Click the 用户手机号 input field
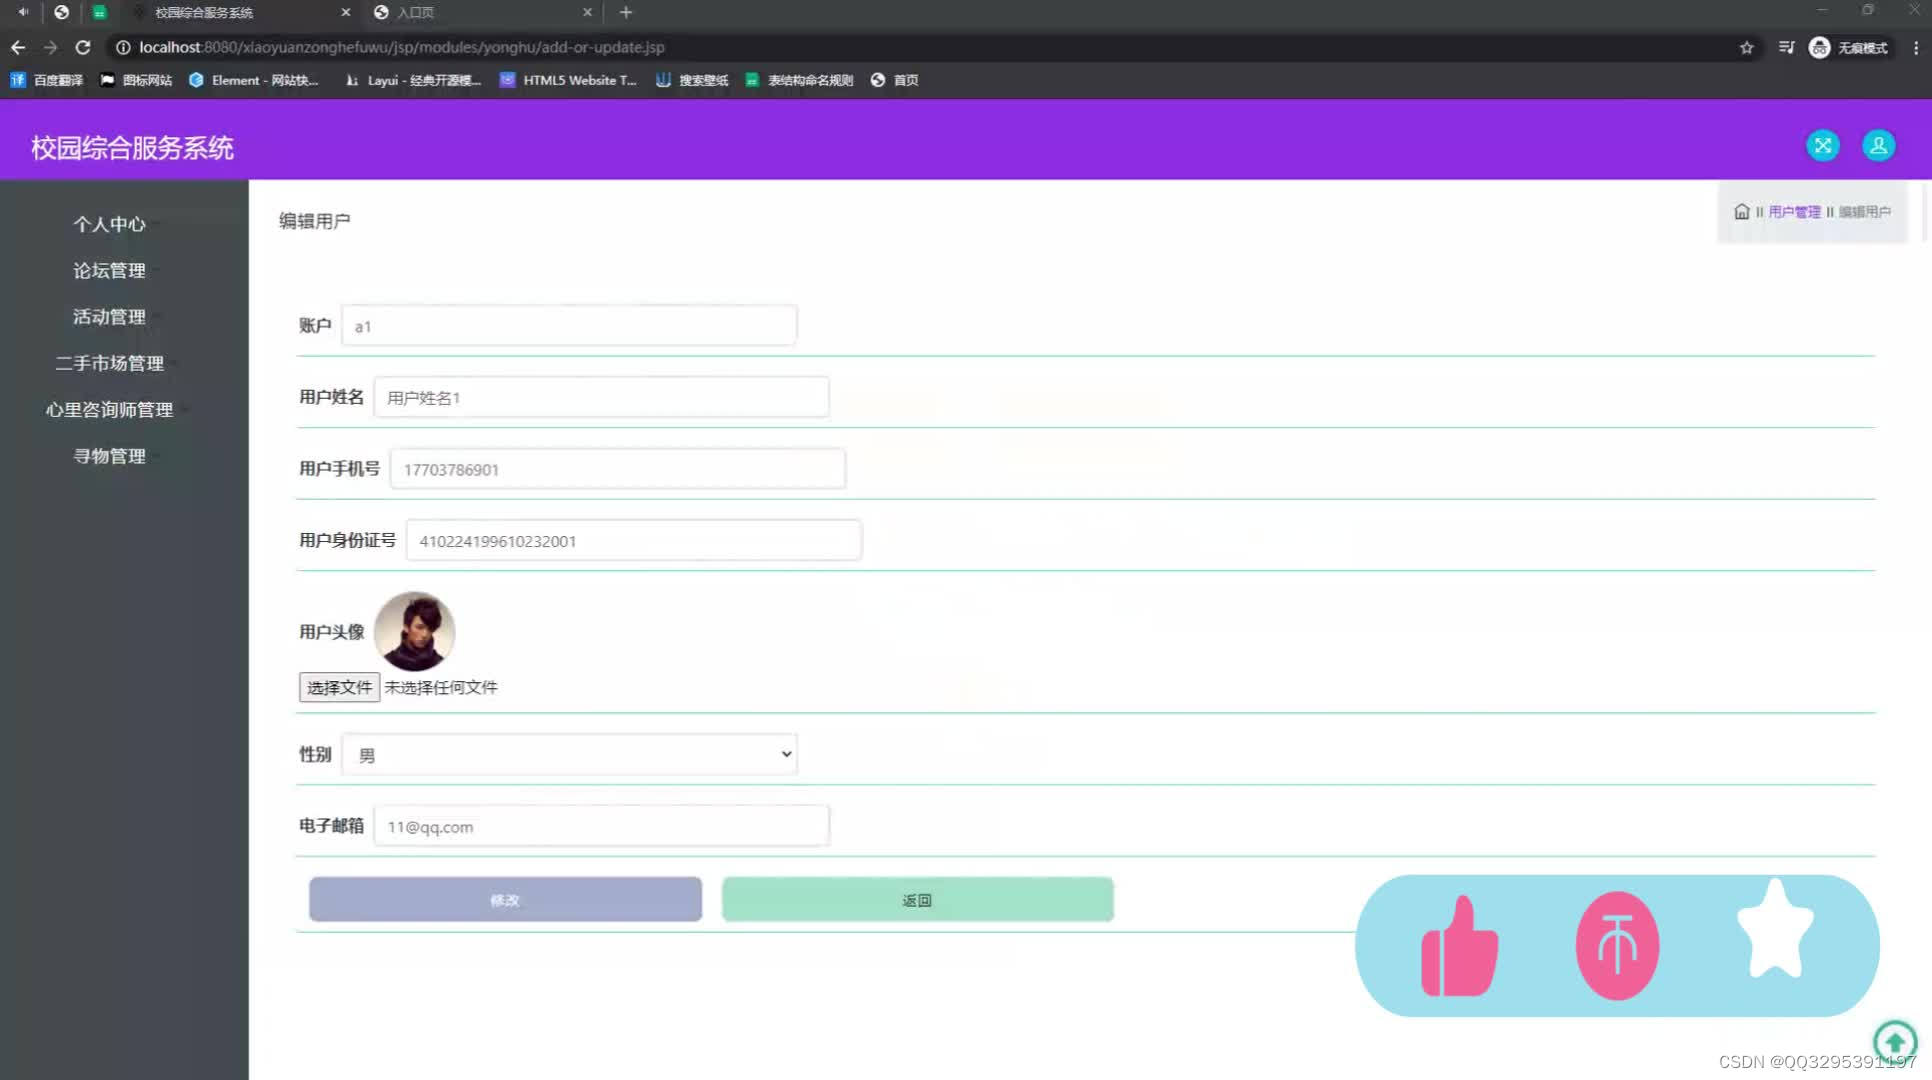The image size is (1932, 1080). tap(618, 468)
